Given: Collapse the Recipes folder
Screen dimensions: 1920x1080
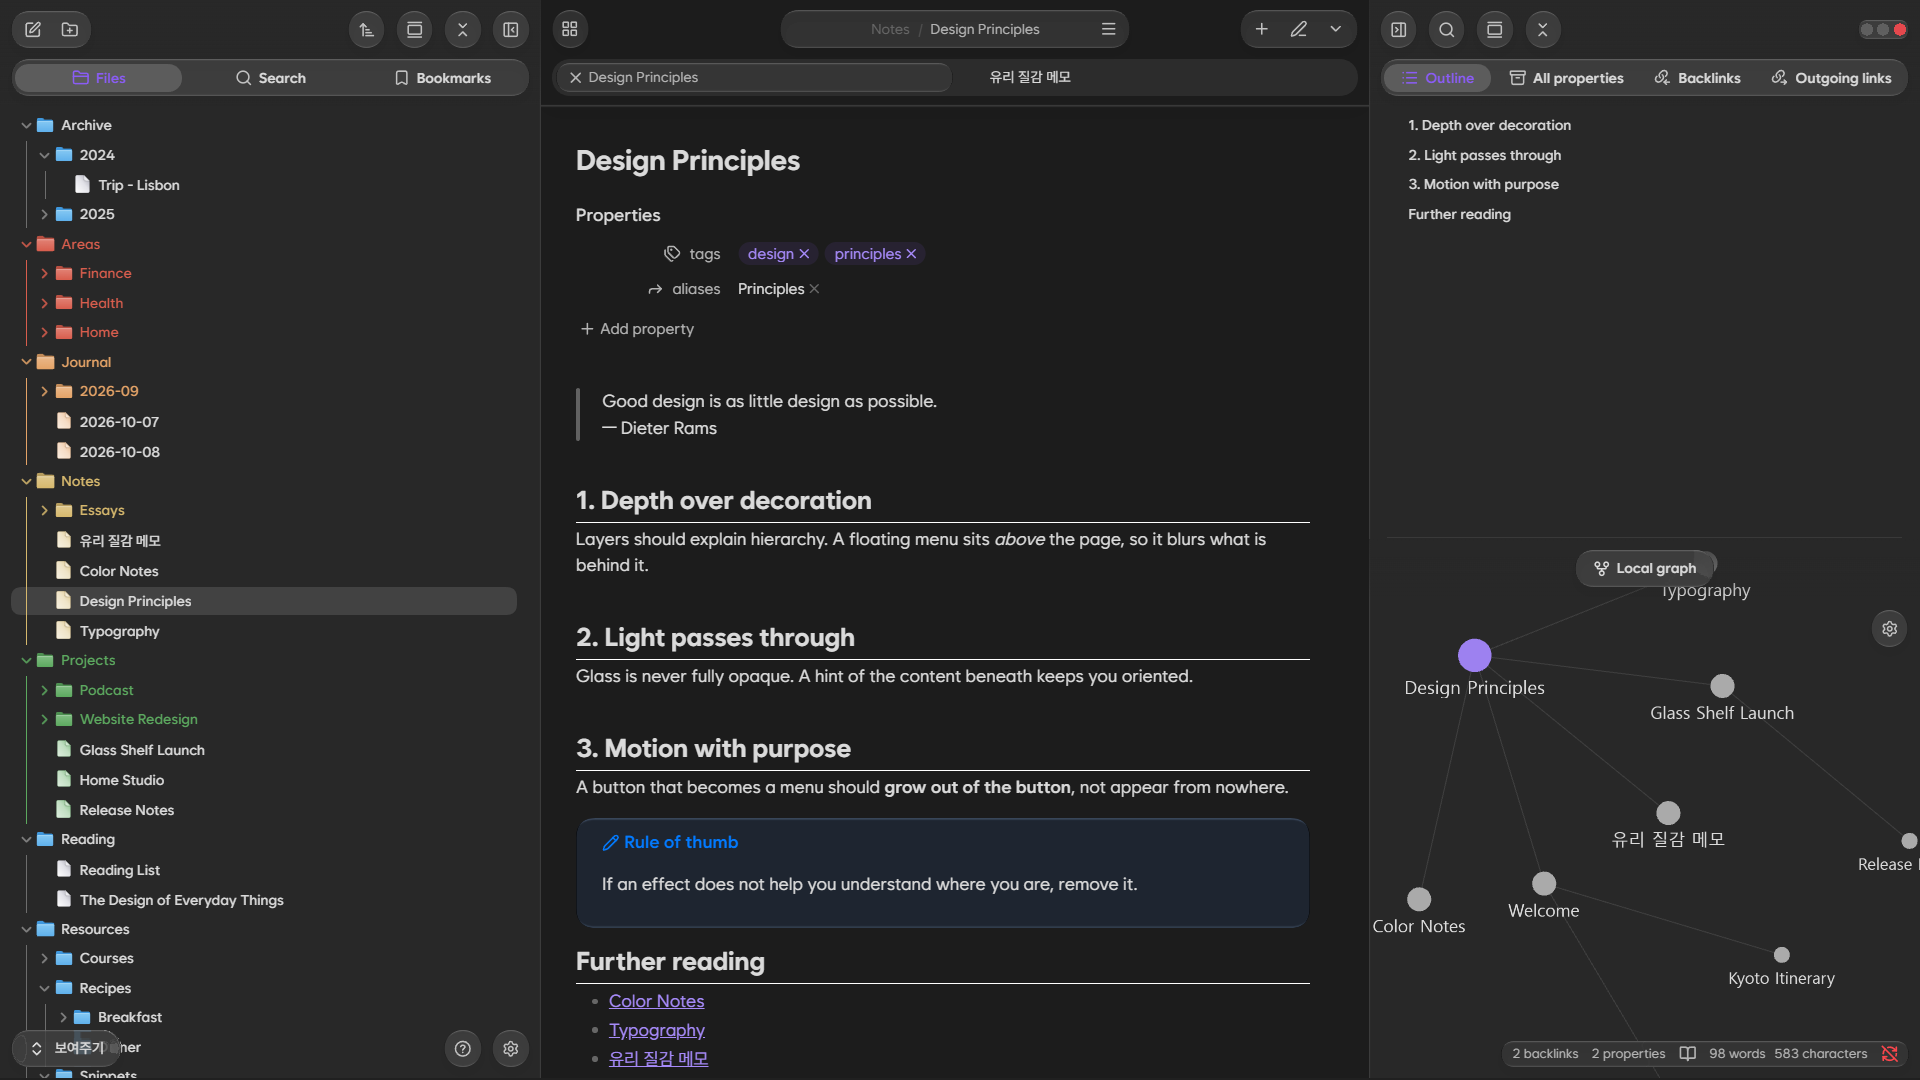Looking at the screenshot, I should click(44, 988).
